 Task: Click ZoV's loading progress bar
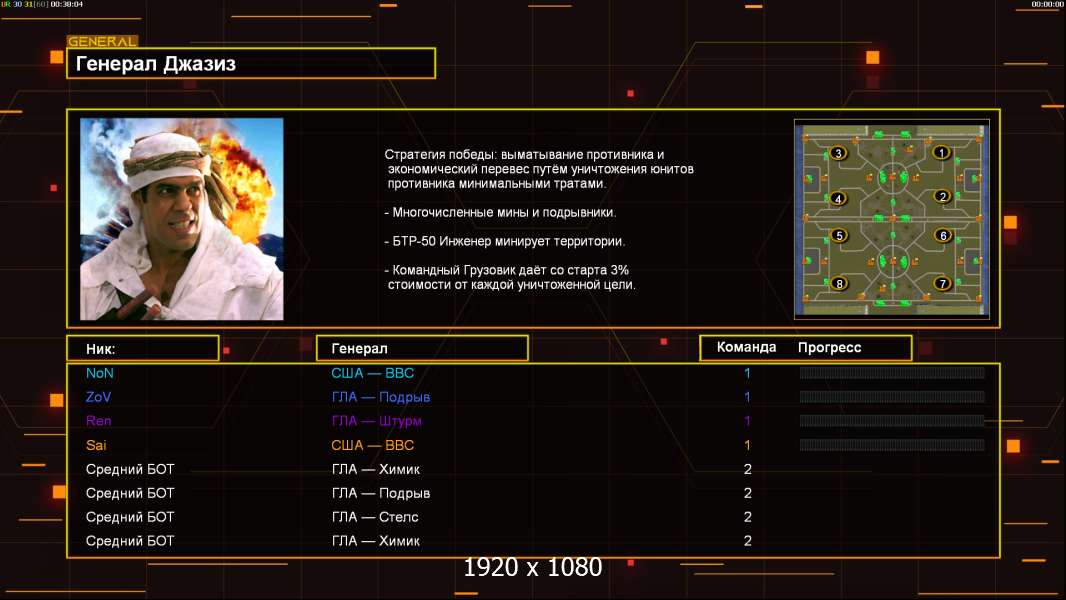click(x=892, y=397)
